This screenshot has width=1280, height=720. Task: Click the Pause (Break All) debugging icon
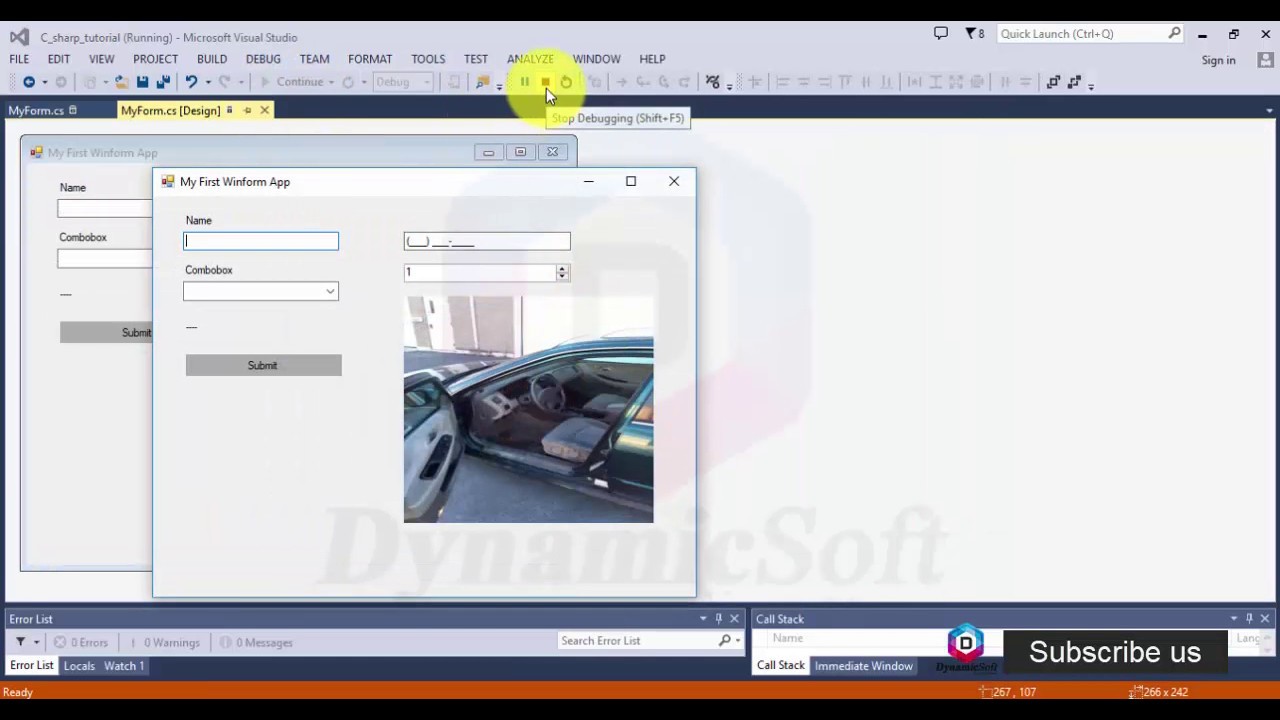click(524, 82)
